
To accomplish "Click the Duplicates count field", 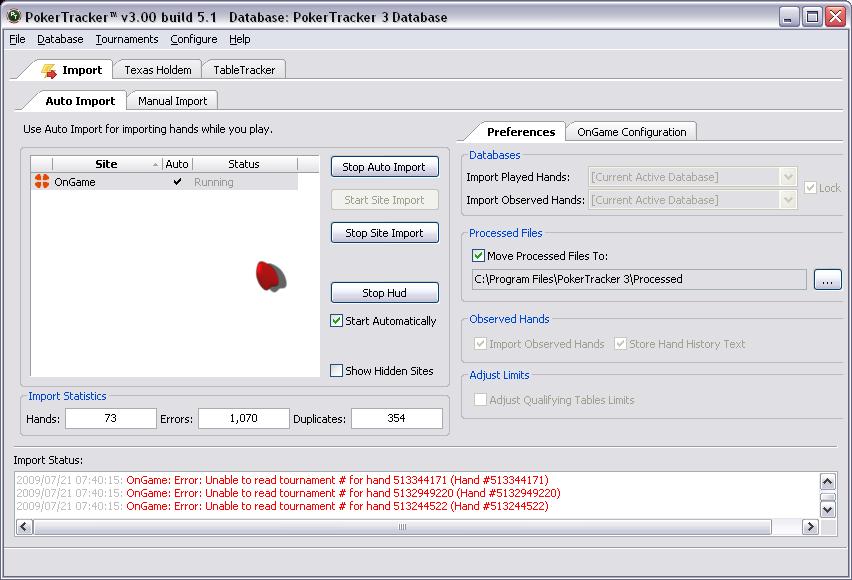I will point(397,419).
